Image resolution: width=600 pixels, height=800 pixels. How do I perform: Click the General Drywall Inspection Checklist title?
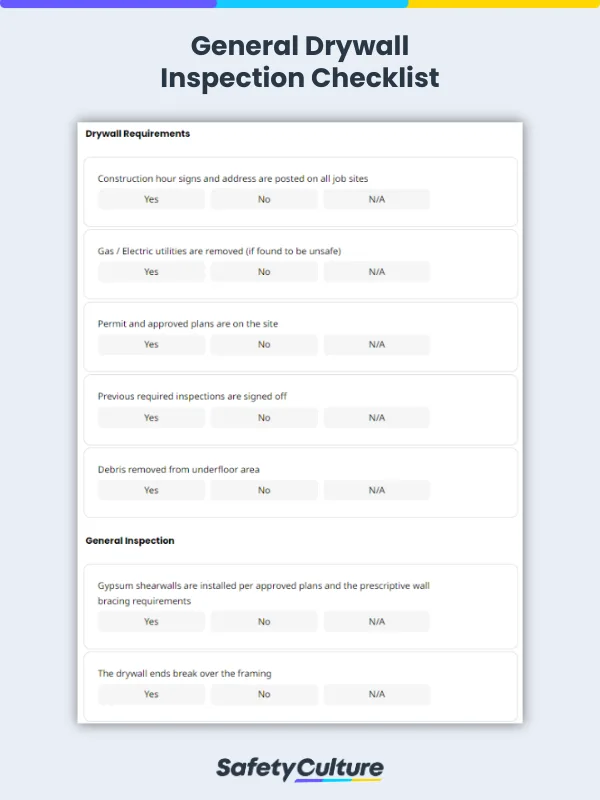[300, 62]
